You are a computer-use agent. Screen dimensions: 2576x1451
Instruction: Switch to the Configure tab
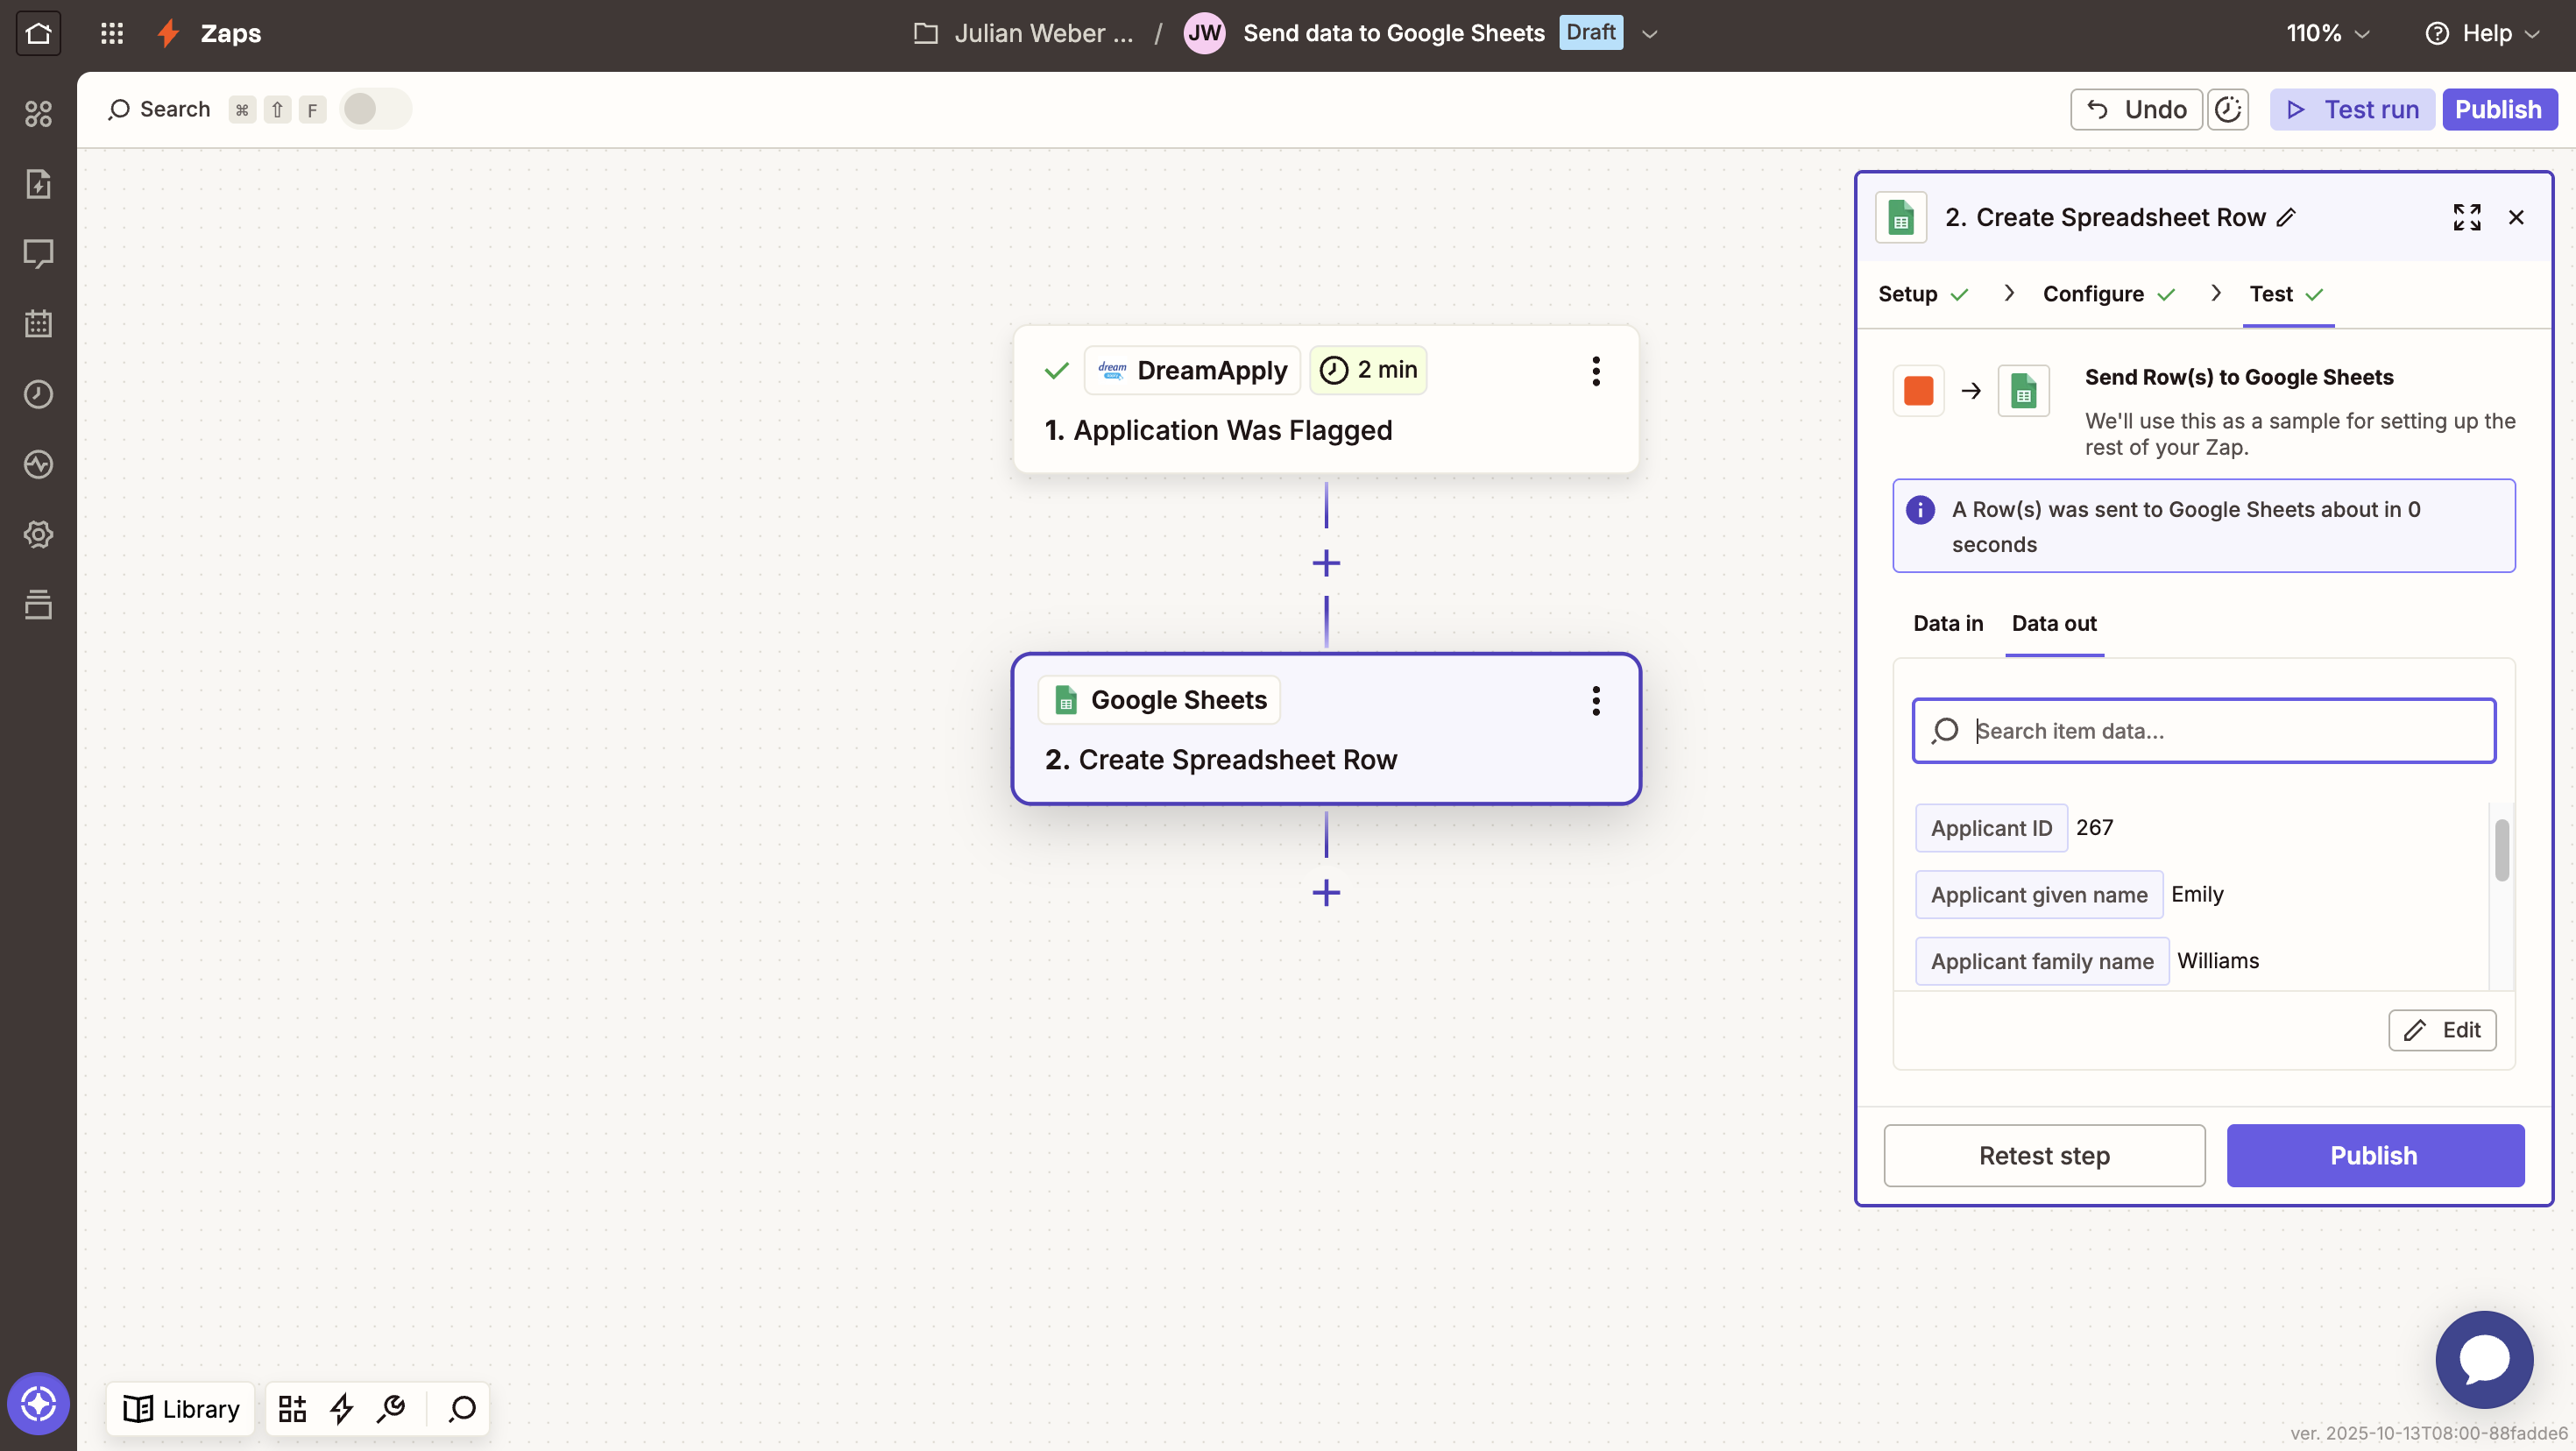click(2109, 294)
